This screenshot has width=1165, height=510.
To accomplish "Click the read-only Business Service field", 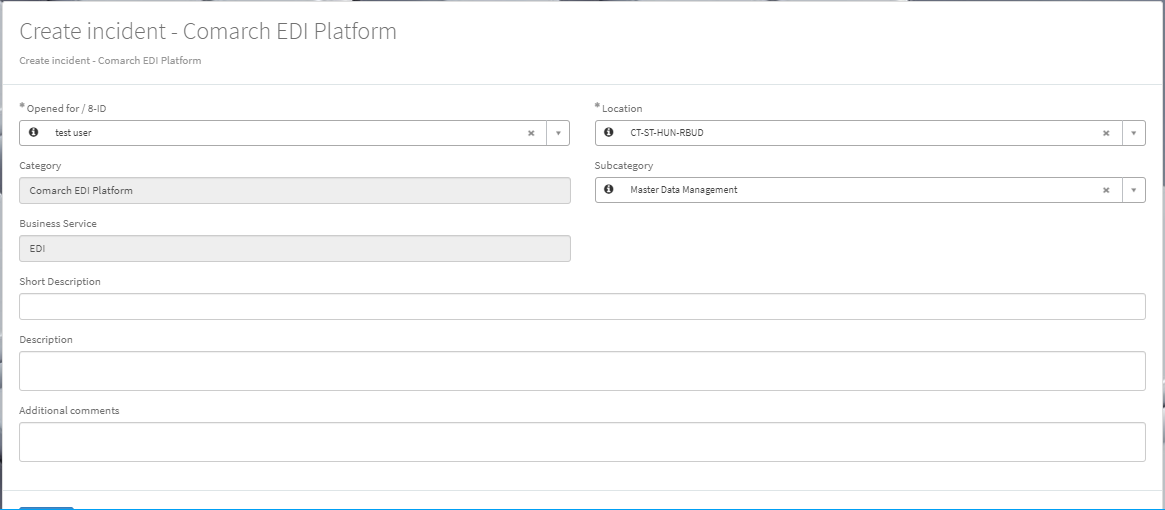I will 295,248.
